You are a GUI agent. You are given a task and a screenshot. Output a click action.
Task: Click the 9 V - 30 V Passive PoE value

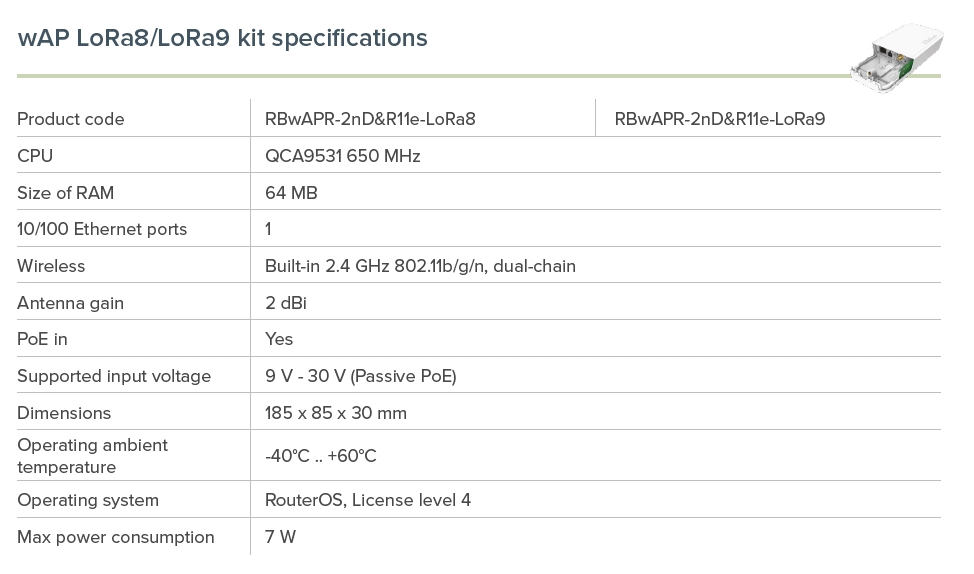[360, 376]
